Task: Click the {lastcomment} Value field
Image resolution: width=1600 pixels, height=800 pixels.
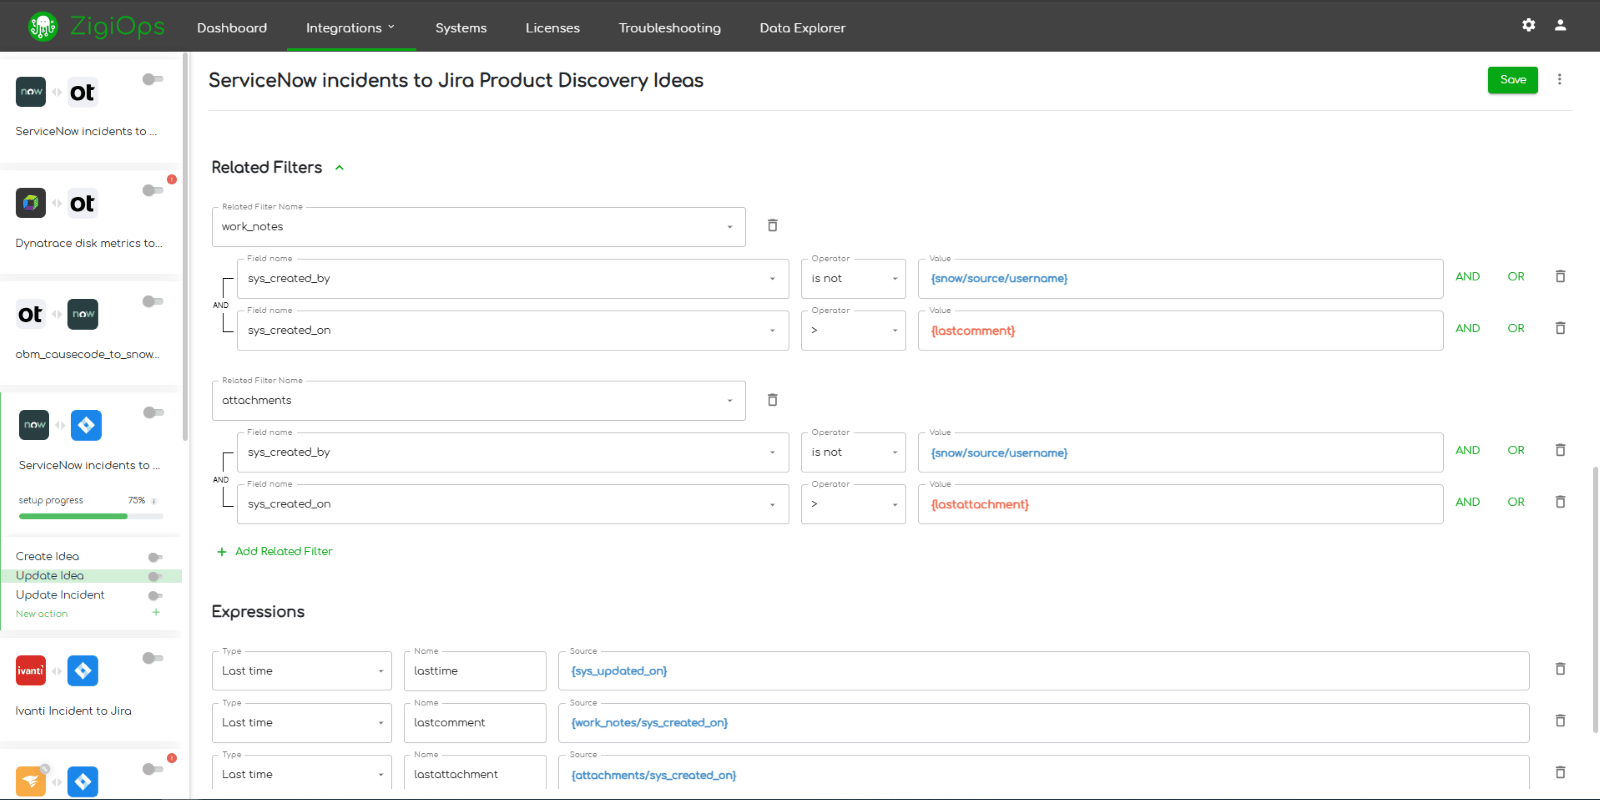Action: 1181,331
